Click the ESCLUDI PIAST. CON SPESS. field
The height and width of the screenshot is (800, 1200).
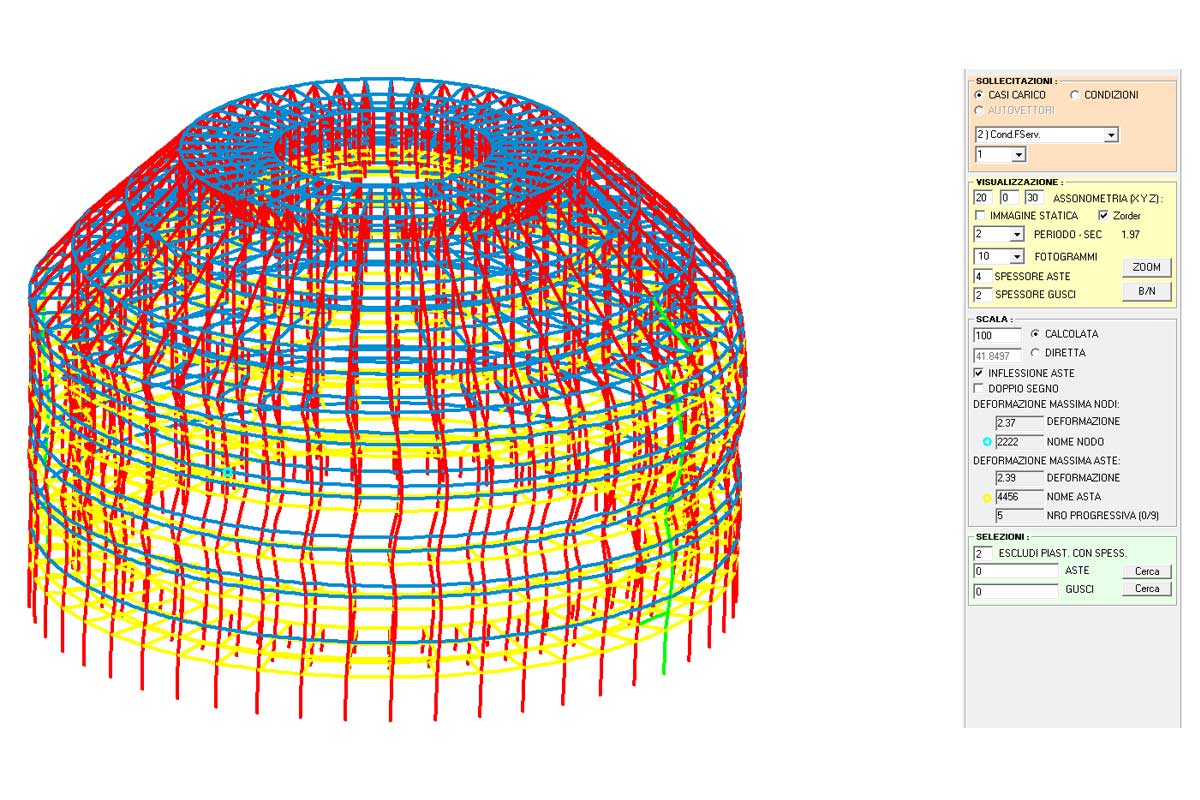click(982, 553)
